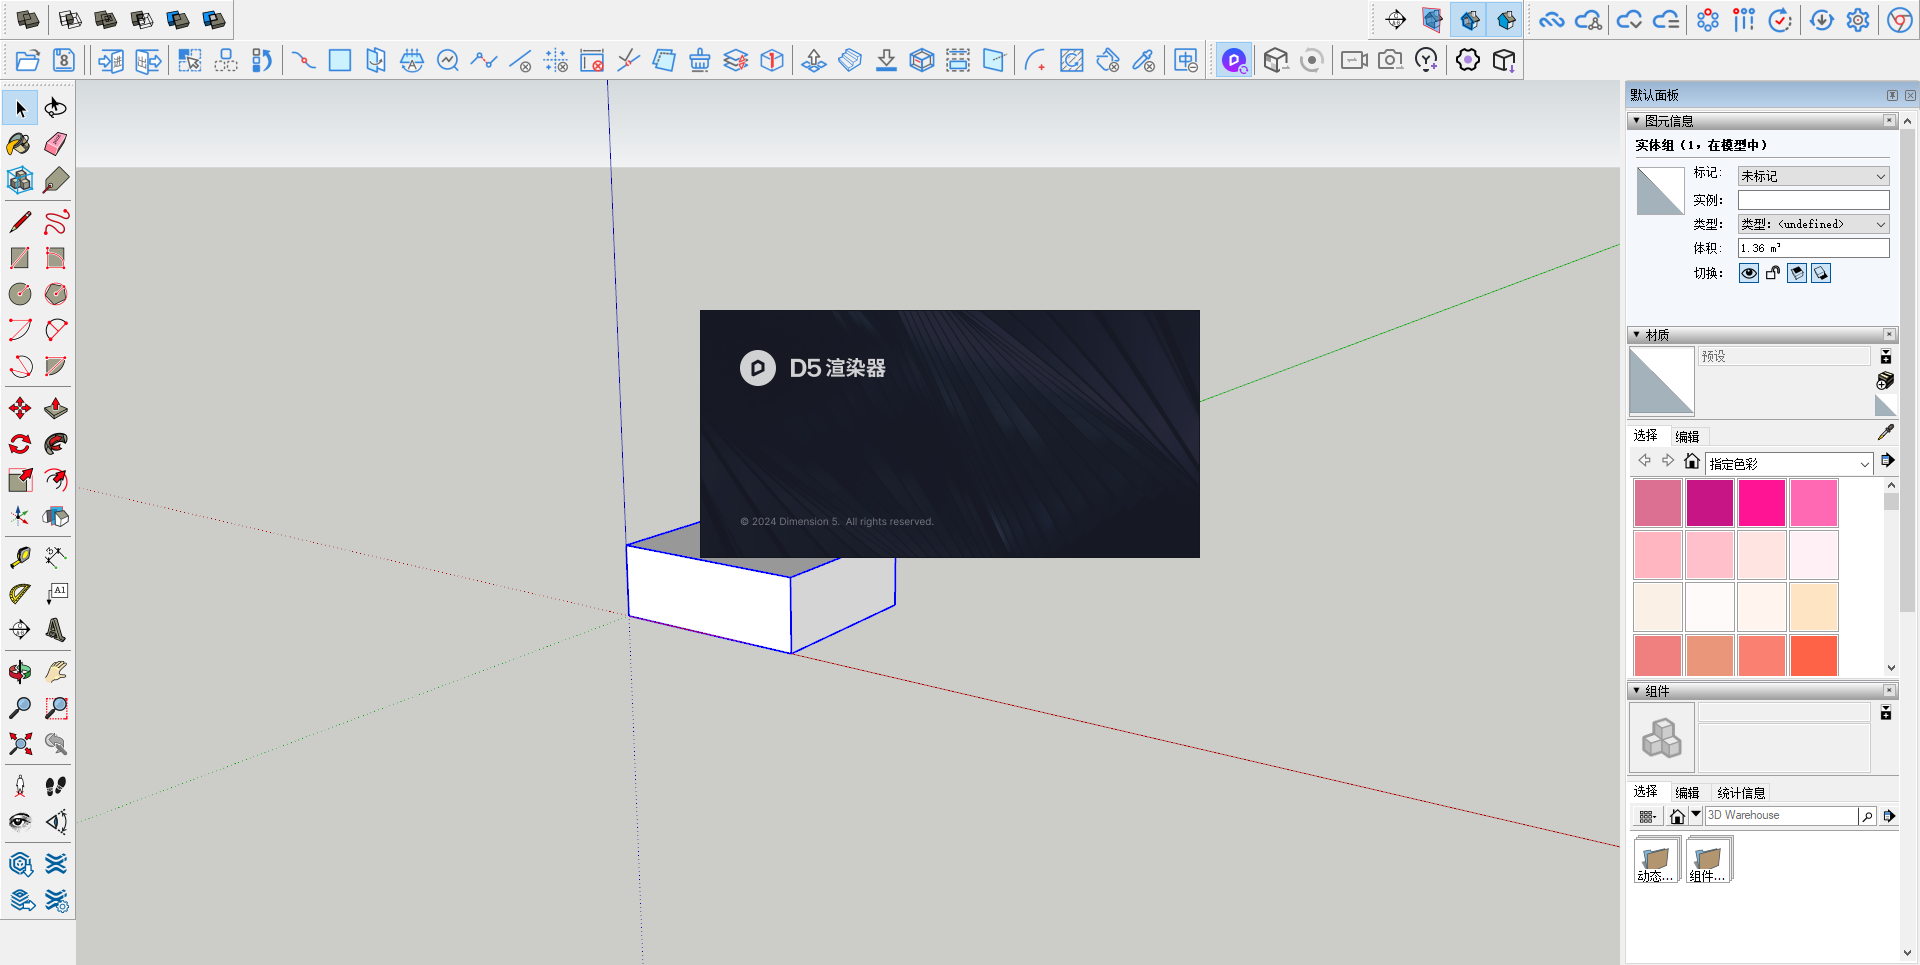Switch to the materials 选择 tab
The image size is (1920, 965).
(1645, 436)
